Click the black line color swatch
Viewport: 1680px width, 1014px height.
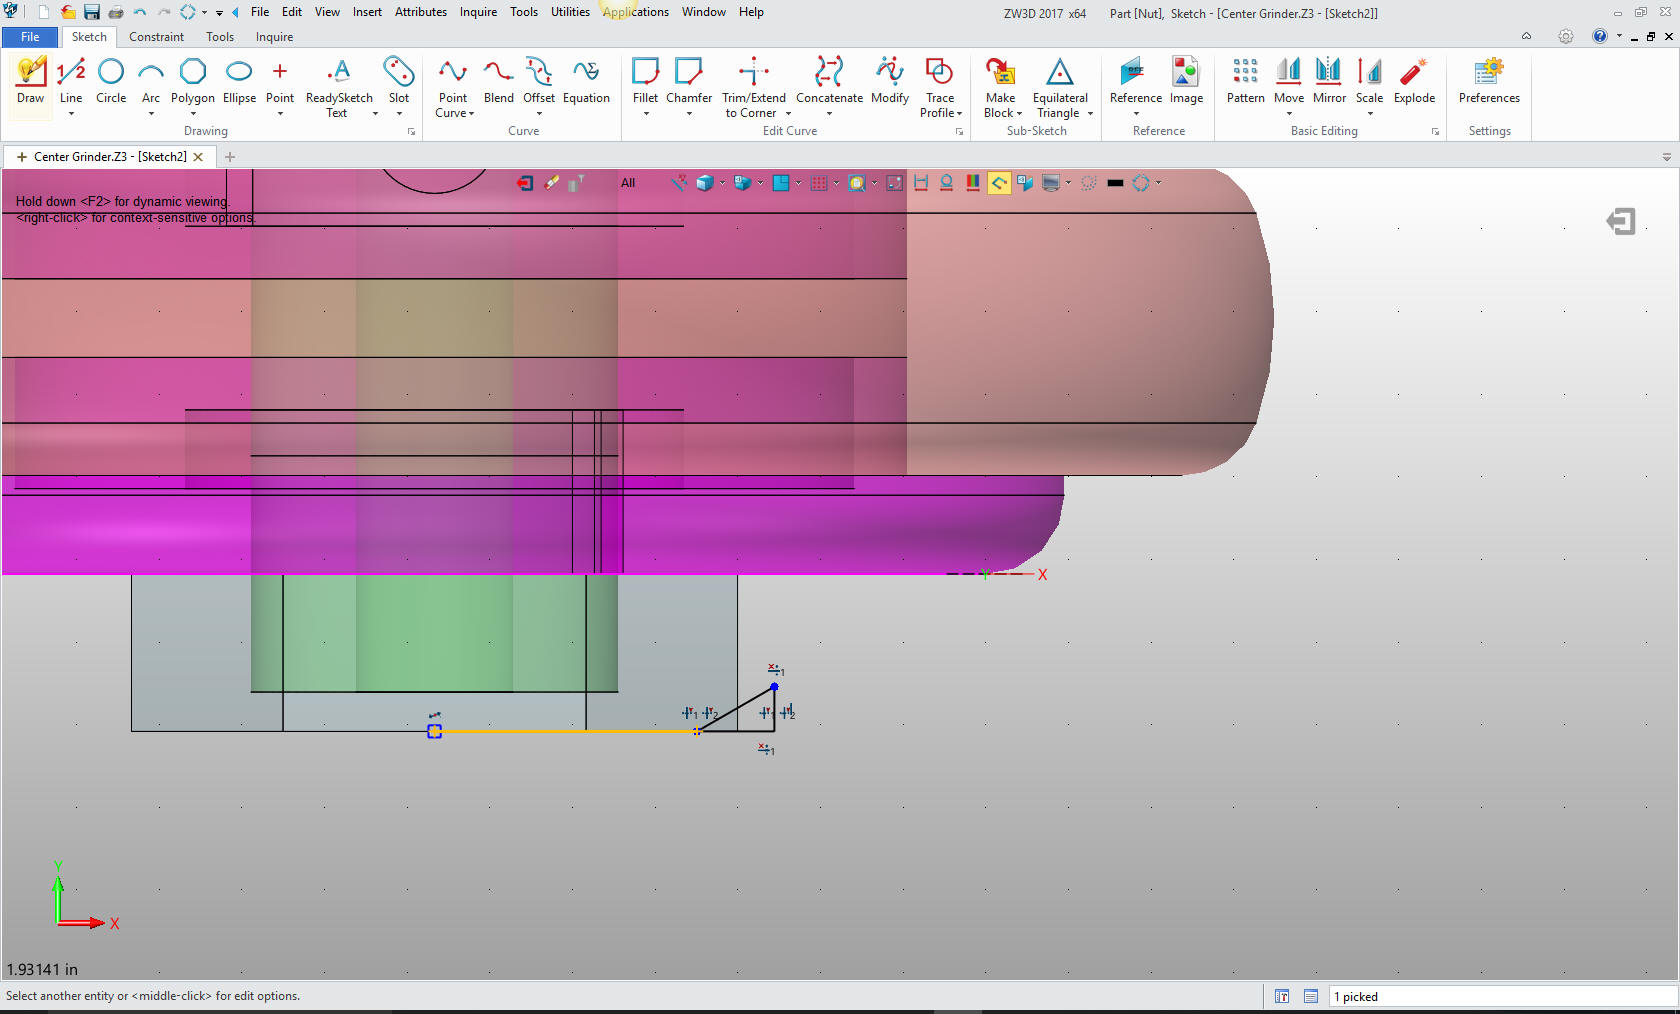coord(1115,183)
